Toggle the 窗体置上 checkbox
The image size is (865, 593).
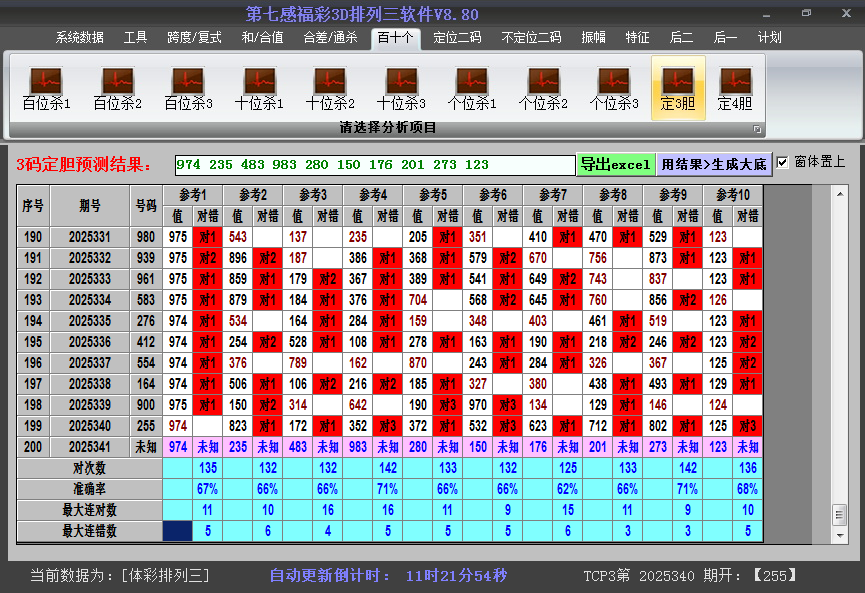783,162
